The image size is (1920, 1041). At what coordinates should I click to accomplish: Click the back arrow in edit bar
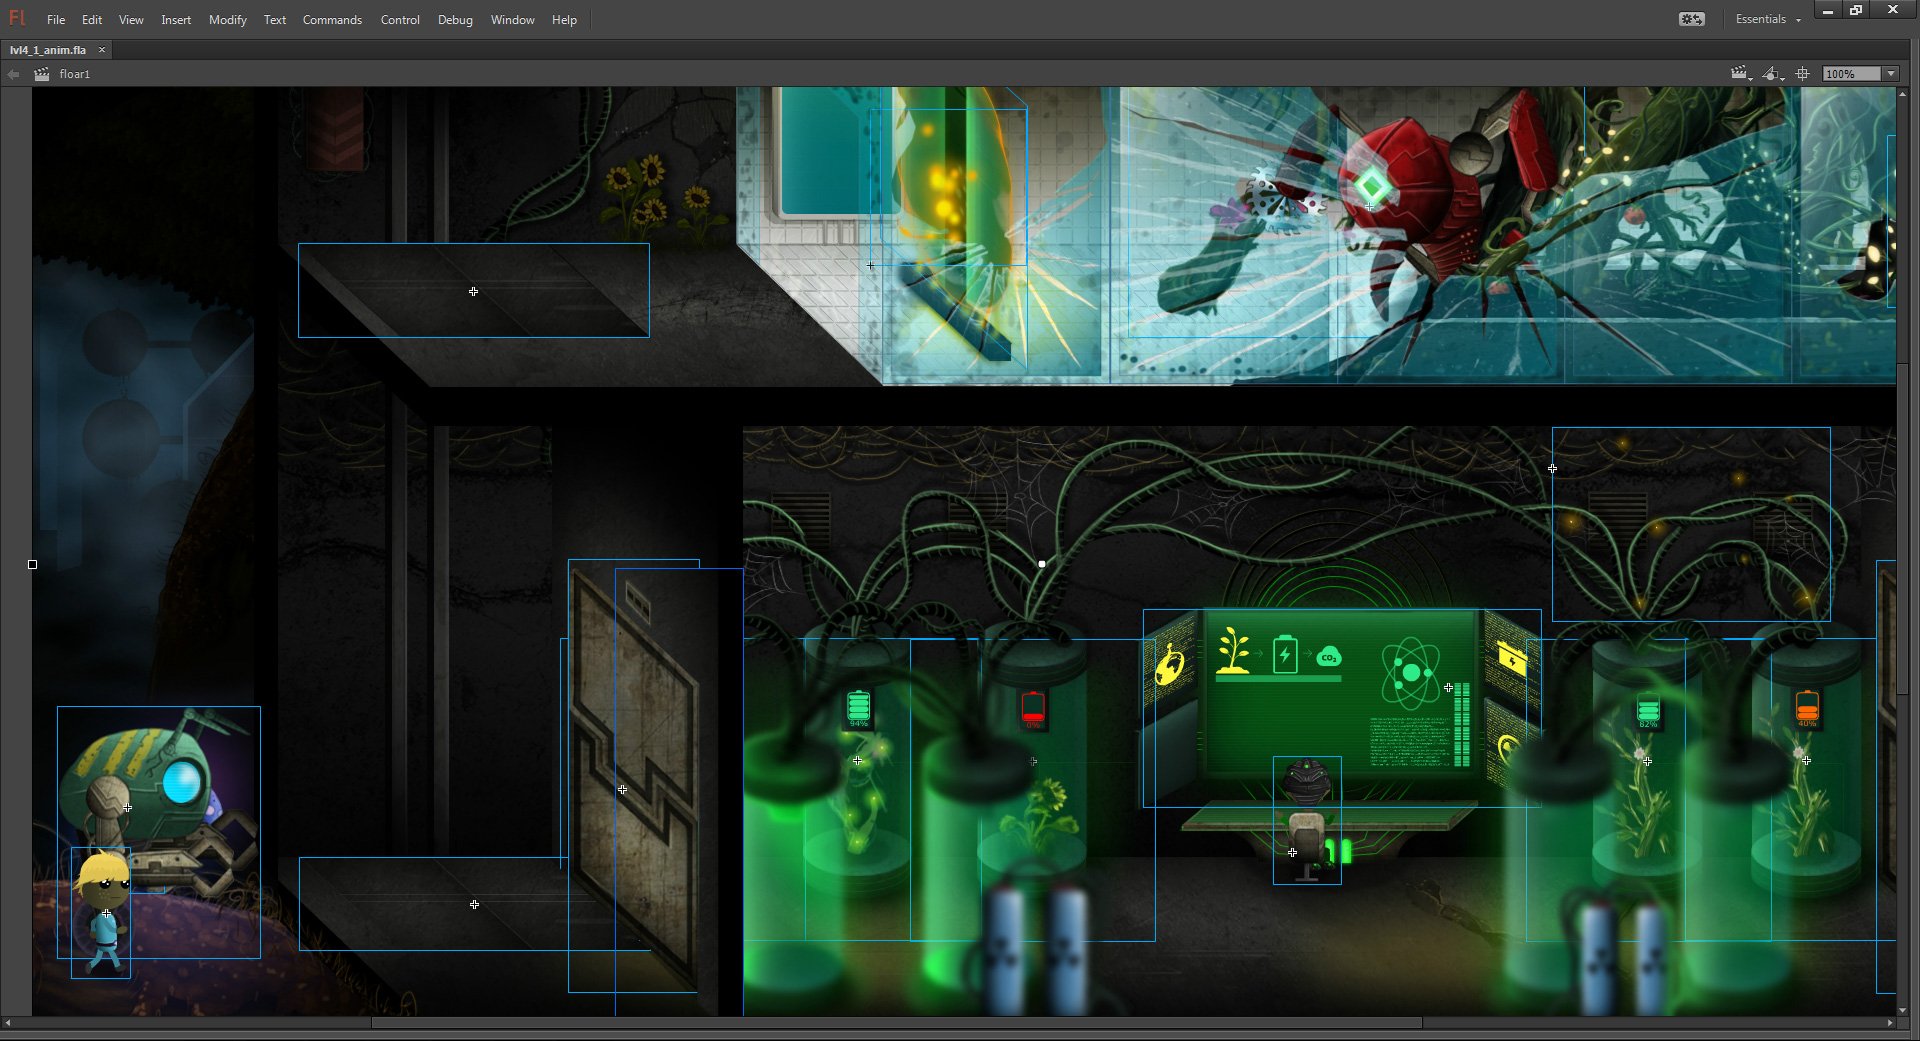tap(13, 74)
